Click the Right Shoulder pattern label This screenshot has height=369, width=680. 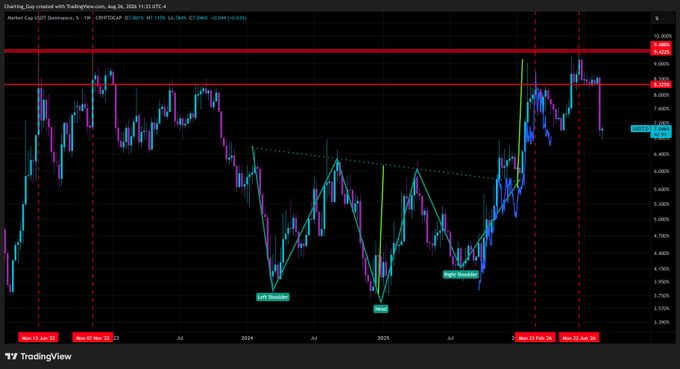(461, 274)
